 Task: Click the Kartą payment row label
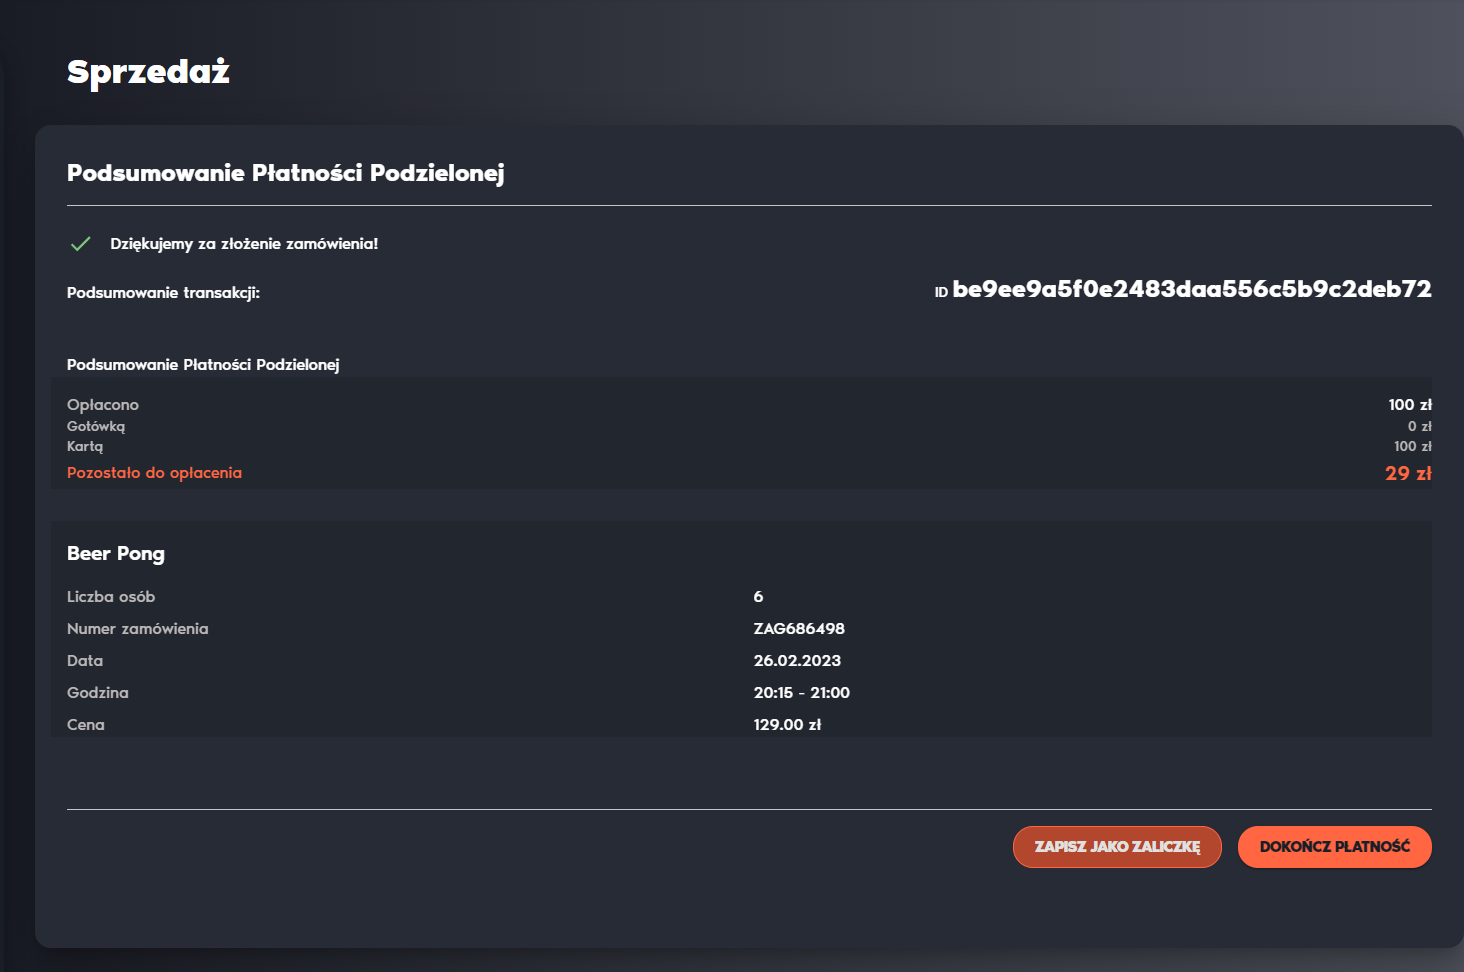[x=85, y=446]
